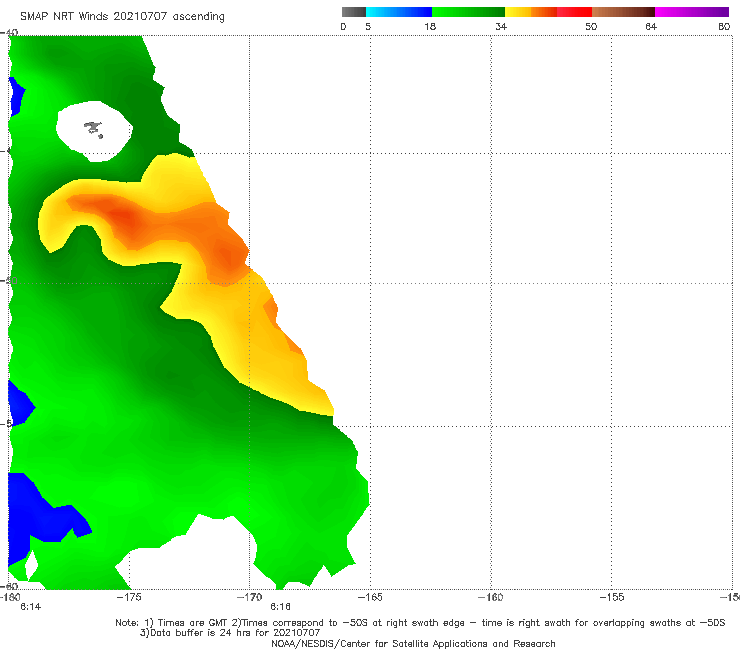Viewport: 740px width, 650px height.
Task: Click the color bar label '34'
Action: pos(501,27)
